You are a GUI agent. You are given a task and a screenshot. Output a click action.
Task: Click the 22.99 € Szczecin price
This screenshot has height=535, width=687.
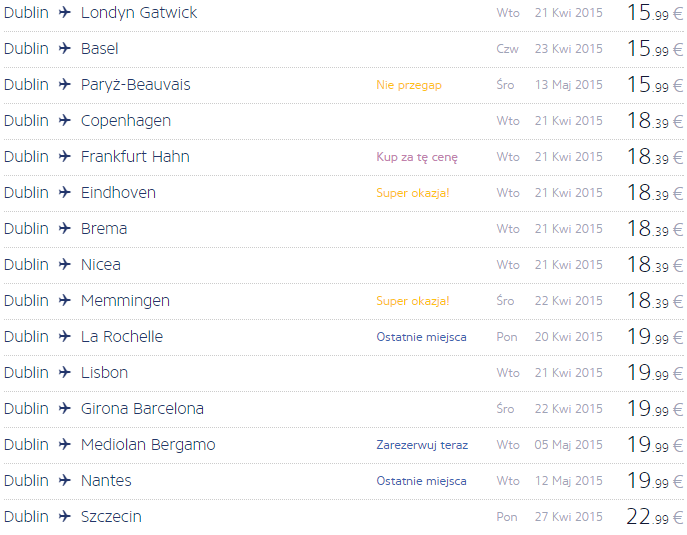[655, 516]
